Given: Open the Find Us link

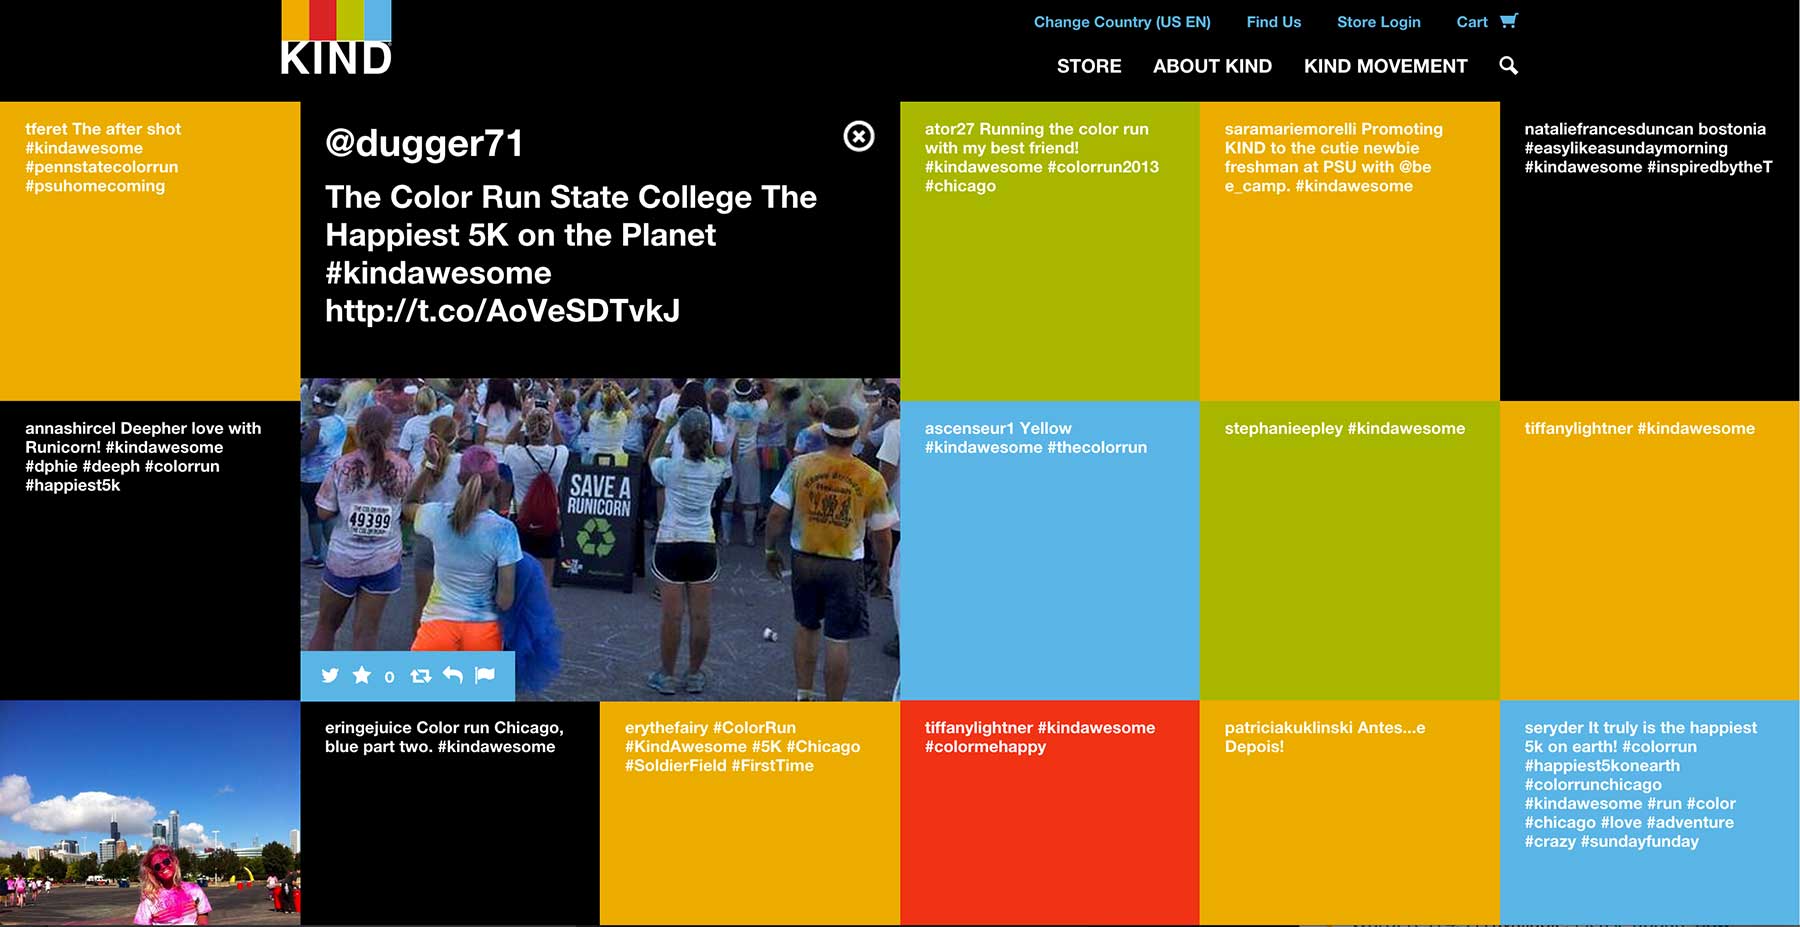Looking at the screenshot, I should click(x=1274, y=22).
